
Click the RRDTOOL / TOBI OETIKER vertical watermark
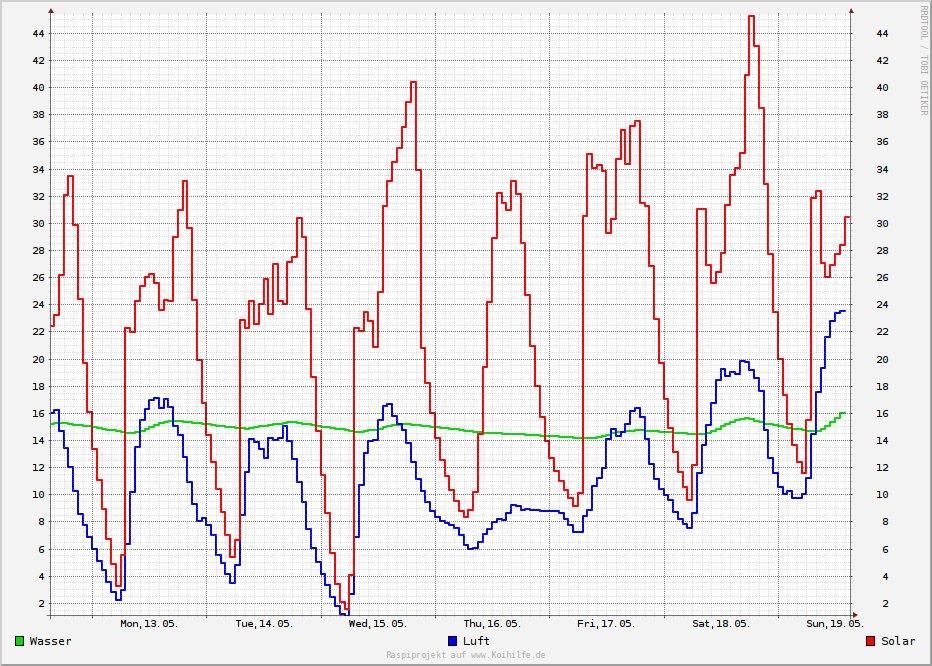924,60
